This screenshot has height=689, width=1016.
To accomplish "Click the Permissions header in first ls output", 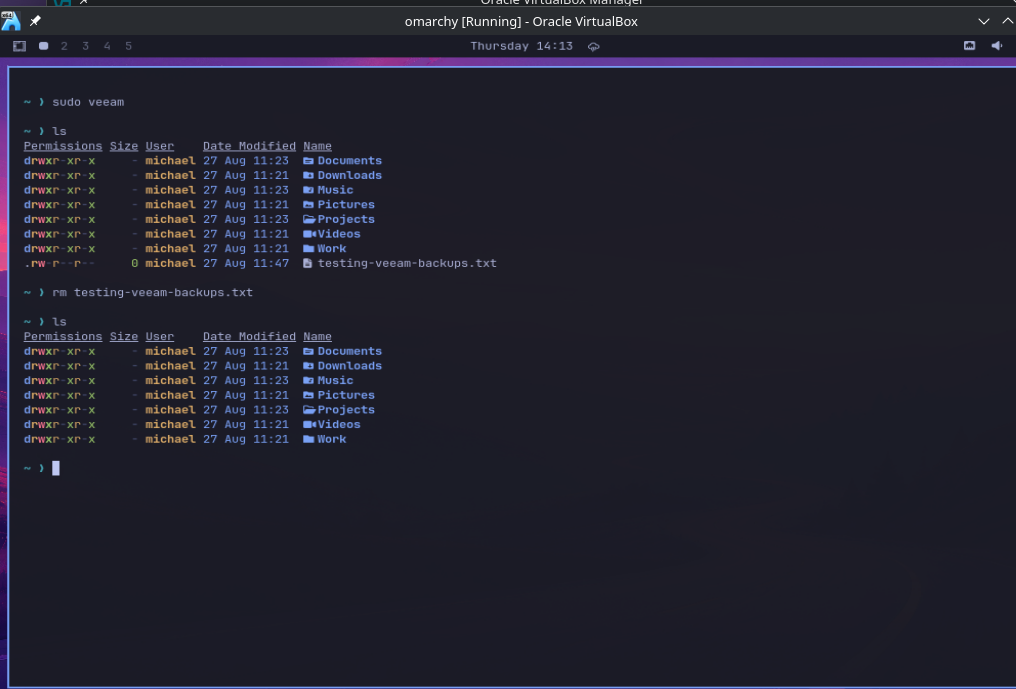I will (x=63, y=146).
